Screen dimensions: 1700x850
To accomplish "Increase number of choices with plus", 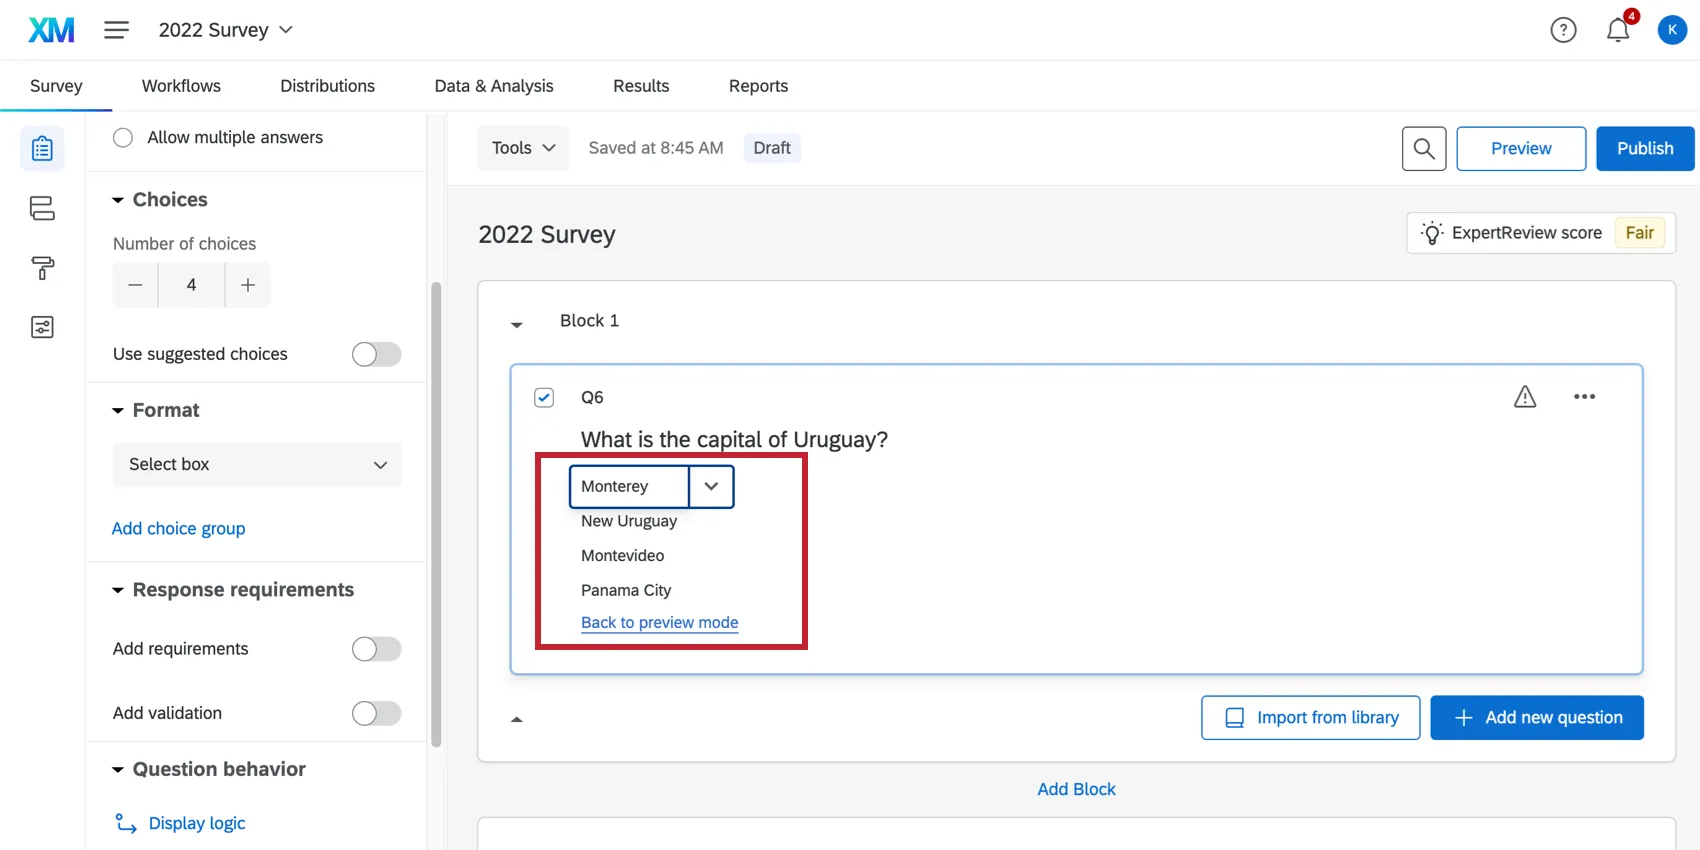I will coord(248,285).
